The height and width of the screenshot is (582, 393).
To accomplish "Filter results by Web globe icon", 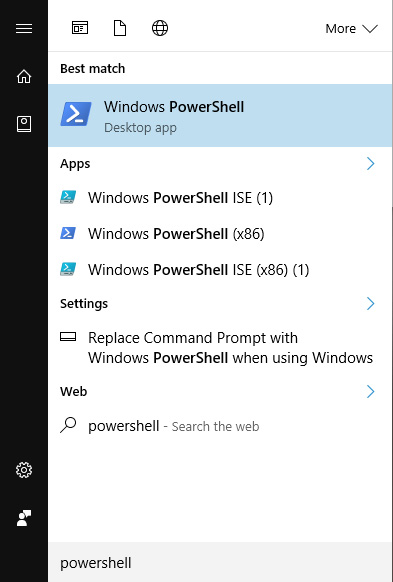I will click(160, 28).
